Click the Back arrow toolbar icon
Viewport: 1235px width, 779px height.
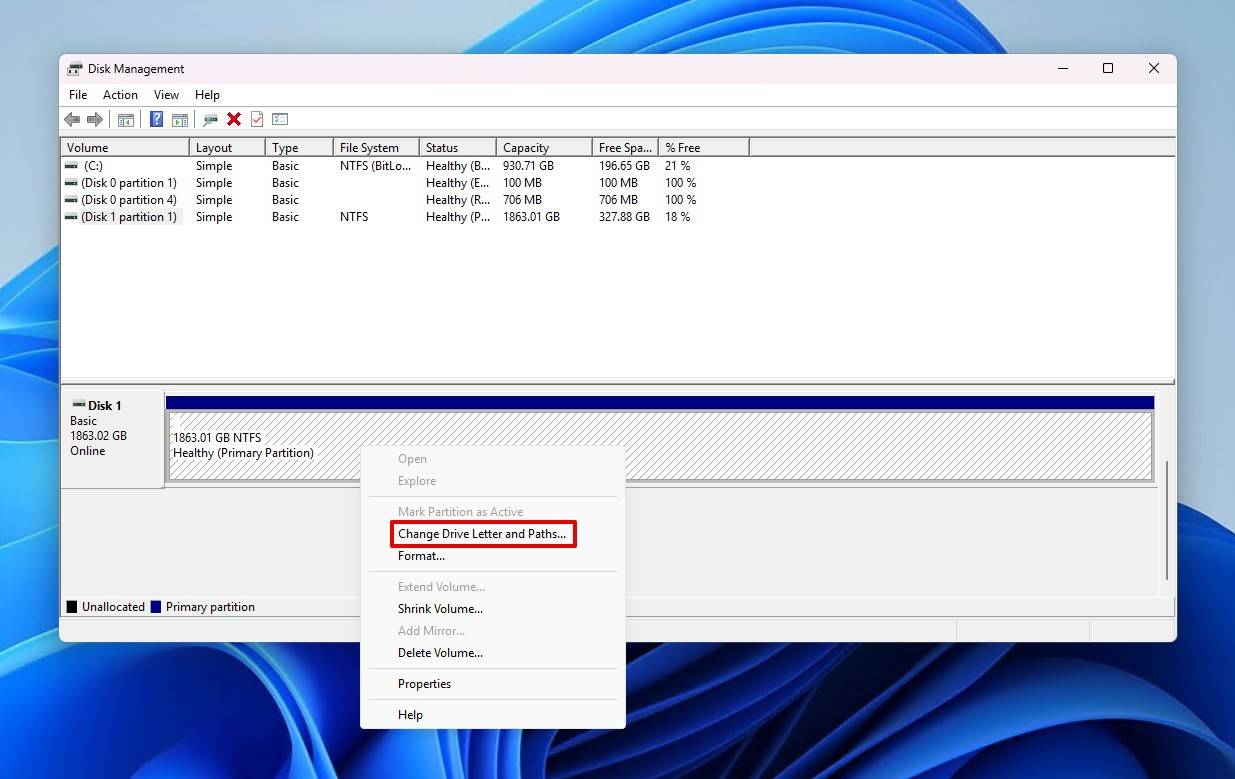click(72, 120)
